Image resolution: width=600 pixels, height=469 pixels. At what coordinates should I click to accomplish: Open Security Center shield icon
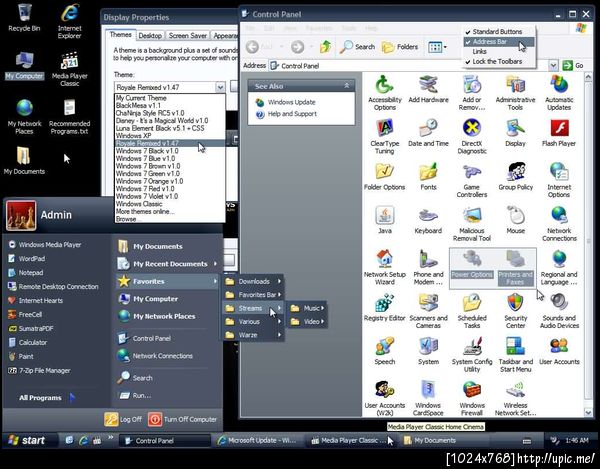pyautogui.click(x=515, y=311)
